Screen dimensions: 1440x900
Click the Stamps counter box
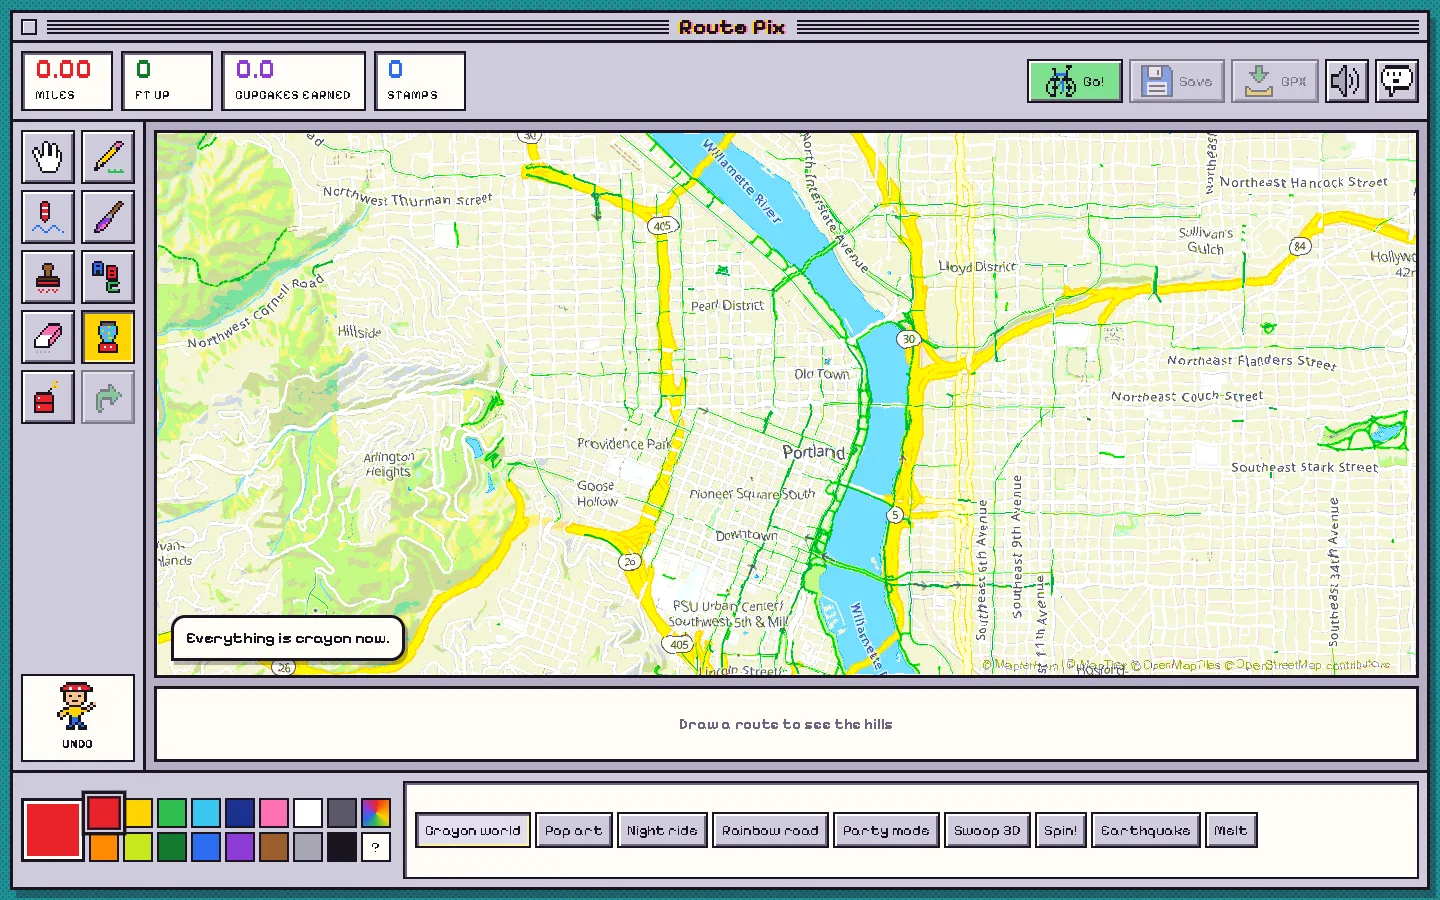(420, 81)
